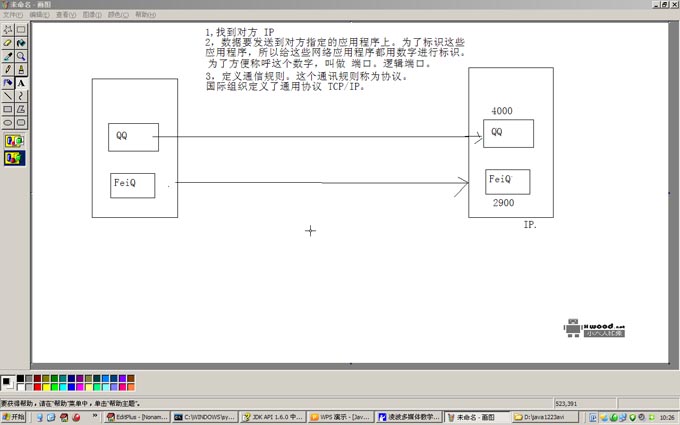Screen dimensions: 680x425
Task: Select the dark red palette color
Action: (37, 379)
